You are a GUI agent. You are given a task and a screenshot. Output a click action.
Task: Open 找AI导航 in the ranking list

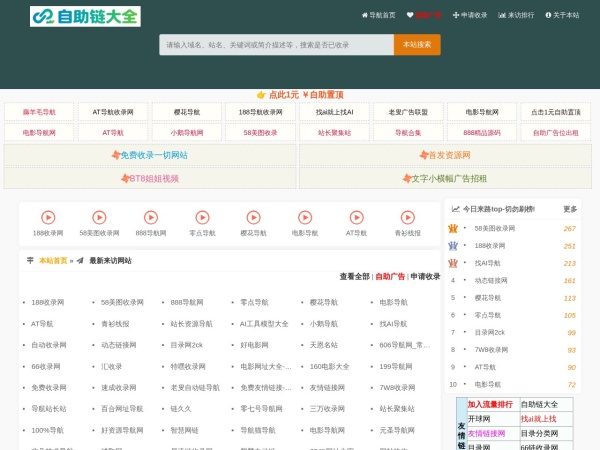(488, 263)
